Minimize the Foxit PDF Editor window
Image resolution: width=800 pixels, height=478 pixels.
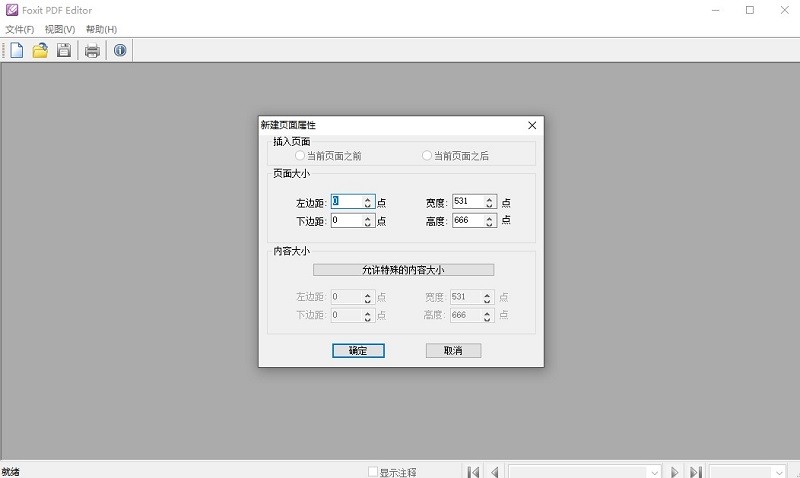(716, 10)
